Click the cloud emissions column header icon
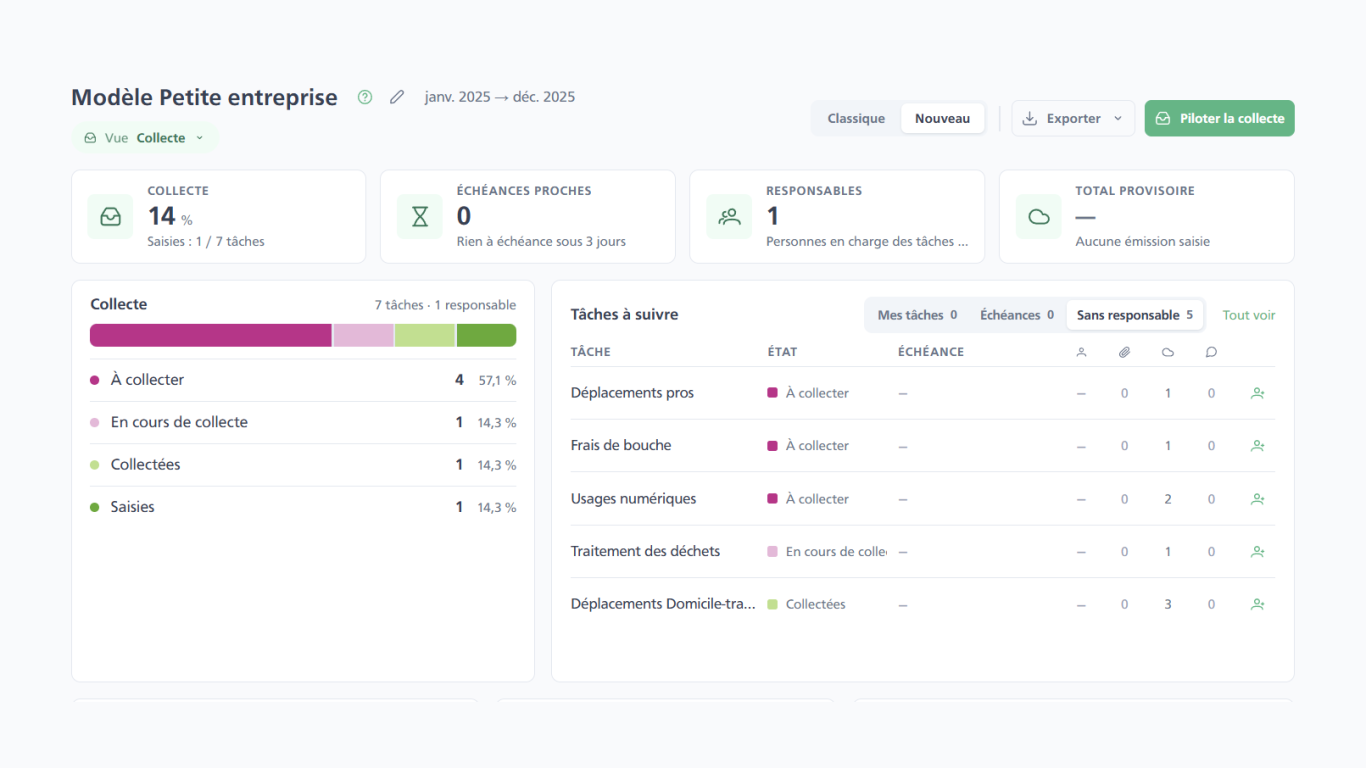This screenshot has width=1366, height=768. [1168, 352]
